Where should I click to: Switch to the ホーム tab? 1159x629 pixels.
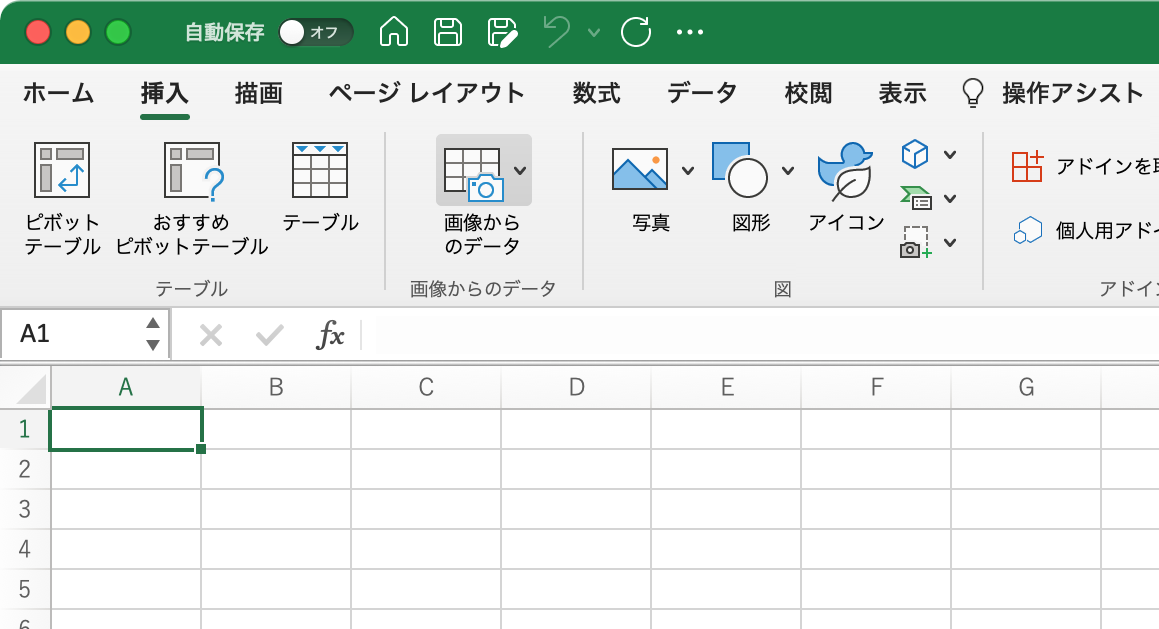[x=58, y=93]
